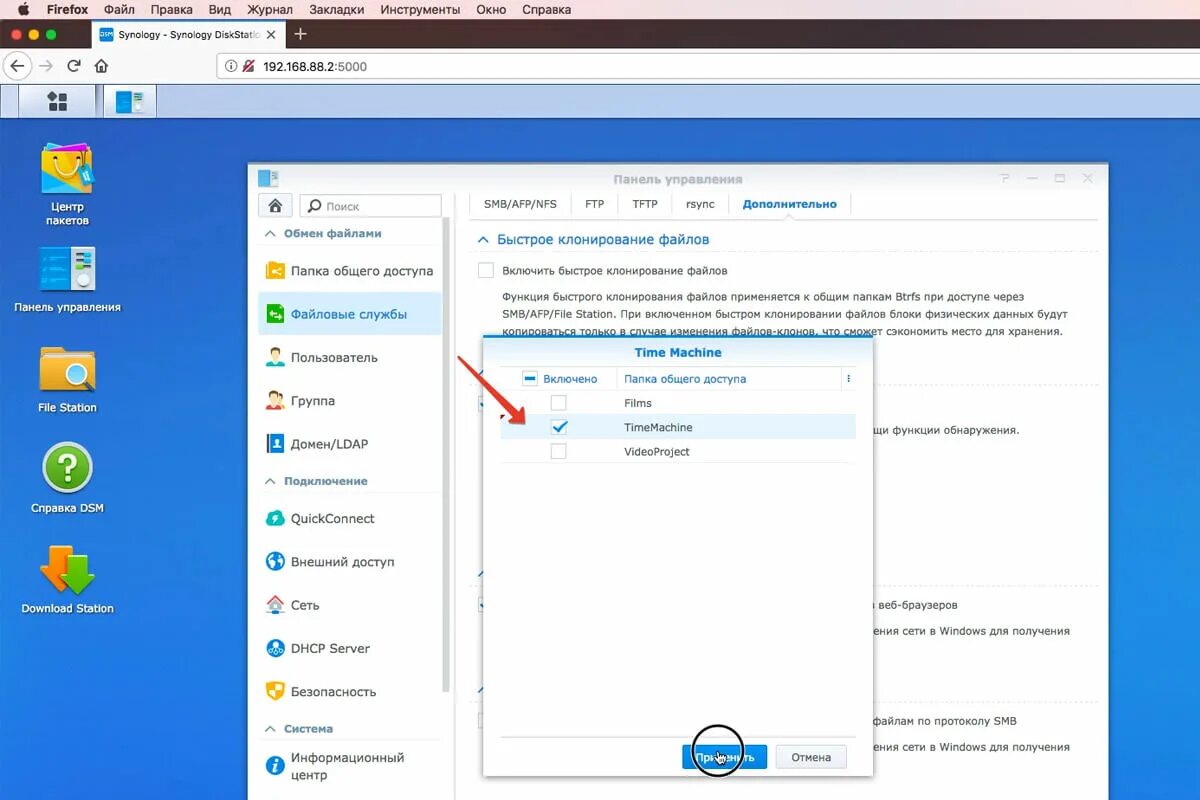
Task: Check the Films folder checkbox
Action: [558, 403]
